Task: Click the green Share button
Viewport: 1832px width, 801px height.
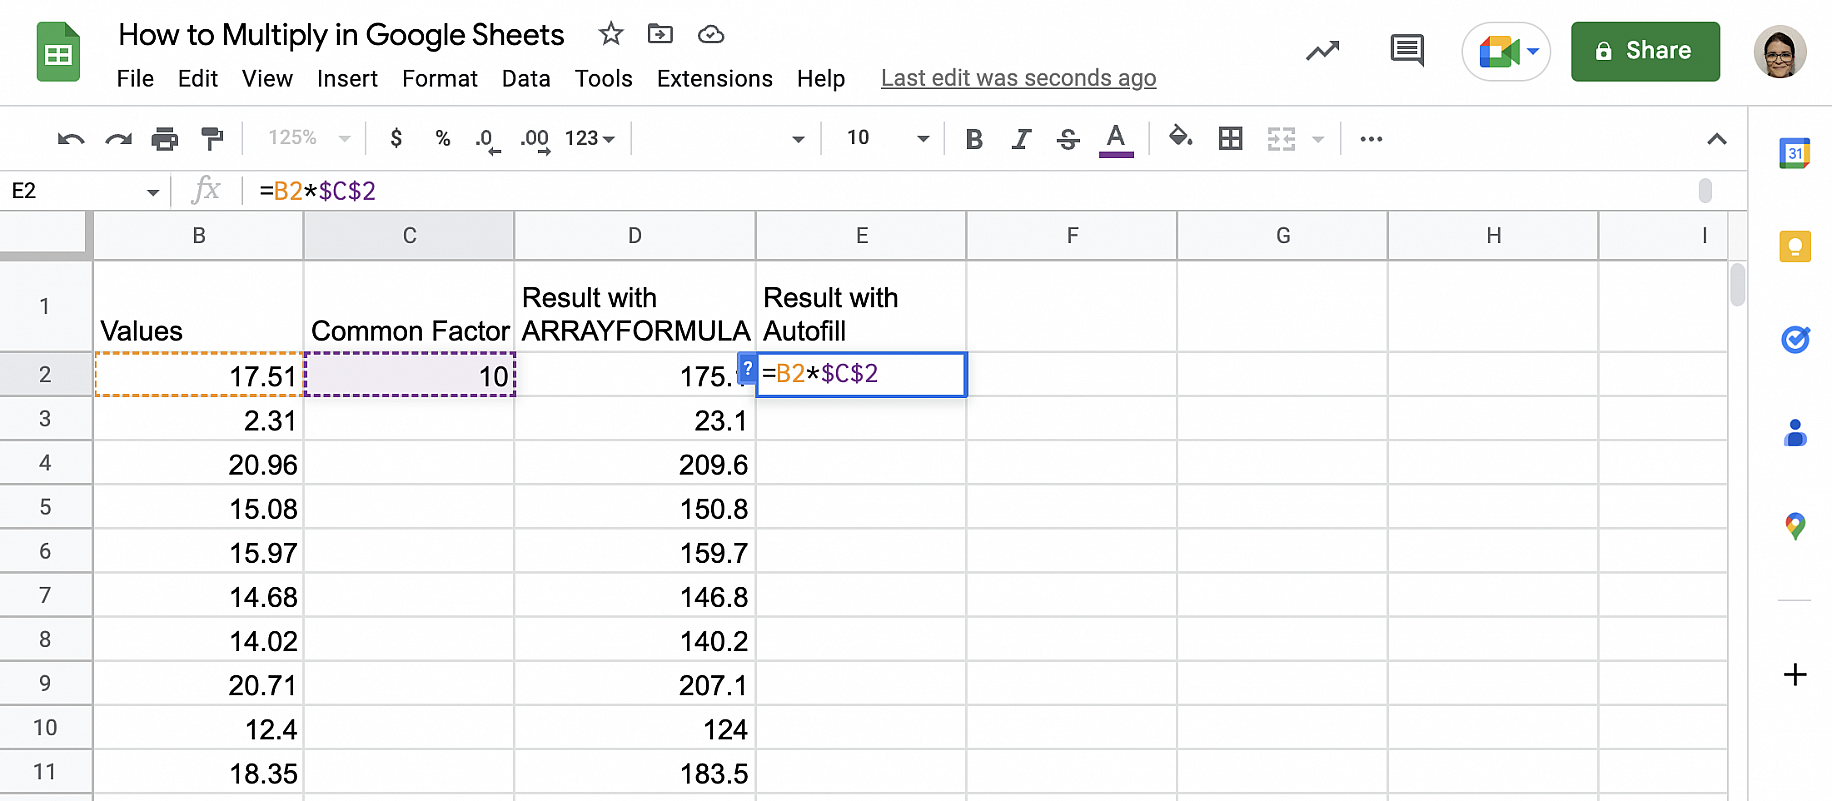Action: [x=1645, y=51]
